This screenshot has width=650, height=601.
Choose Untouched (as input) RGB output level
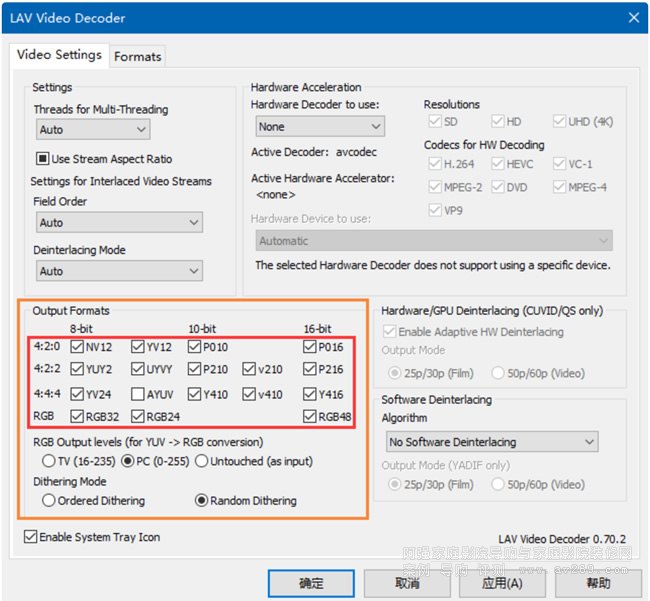(x=201, y=461)
